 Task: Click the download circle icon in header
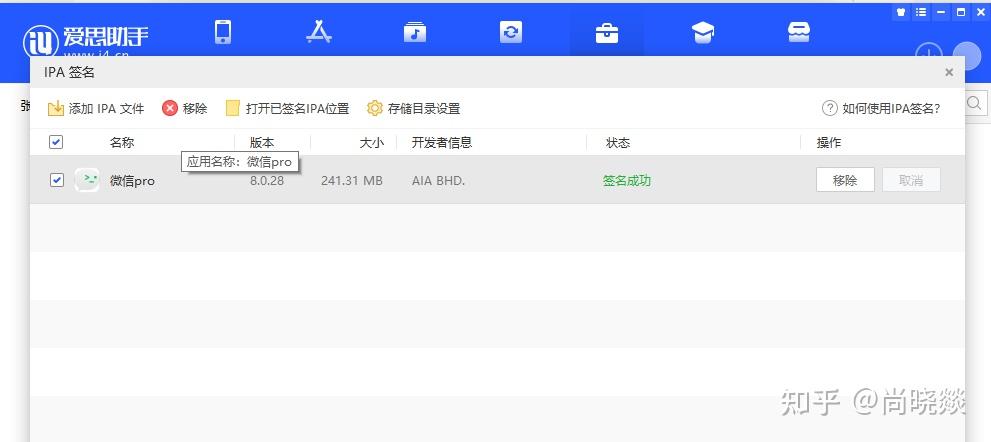tap(928, 54)
